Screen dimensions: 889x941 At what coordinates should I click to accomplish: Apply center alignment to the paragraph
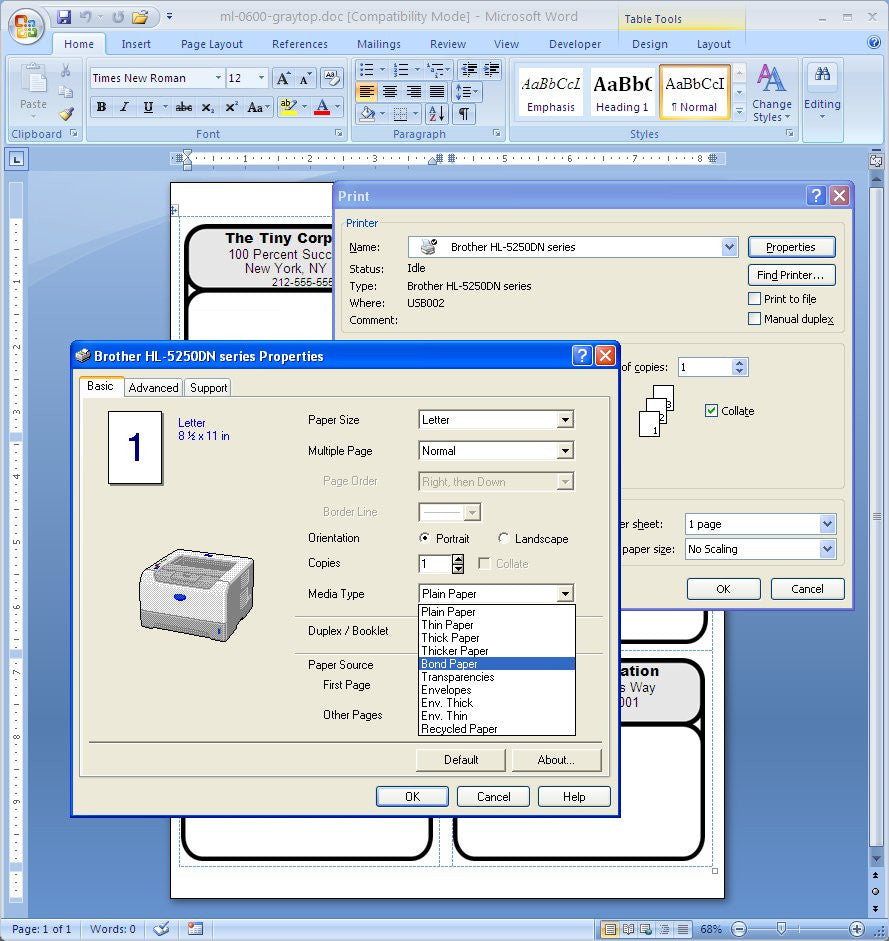(x=389, y=91)
